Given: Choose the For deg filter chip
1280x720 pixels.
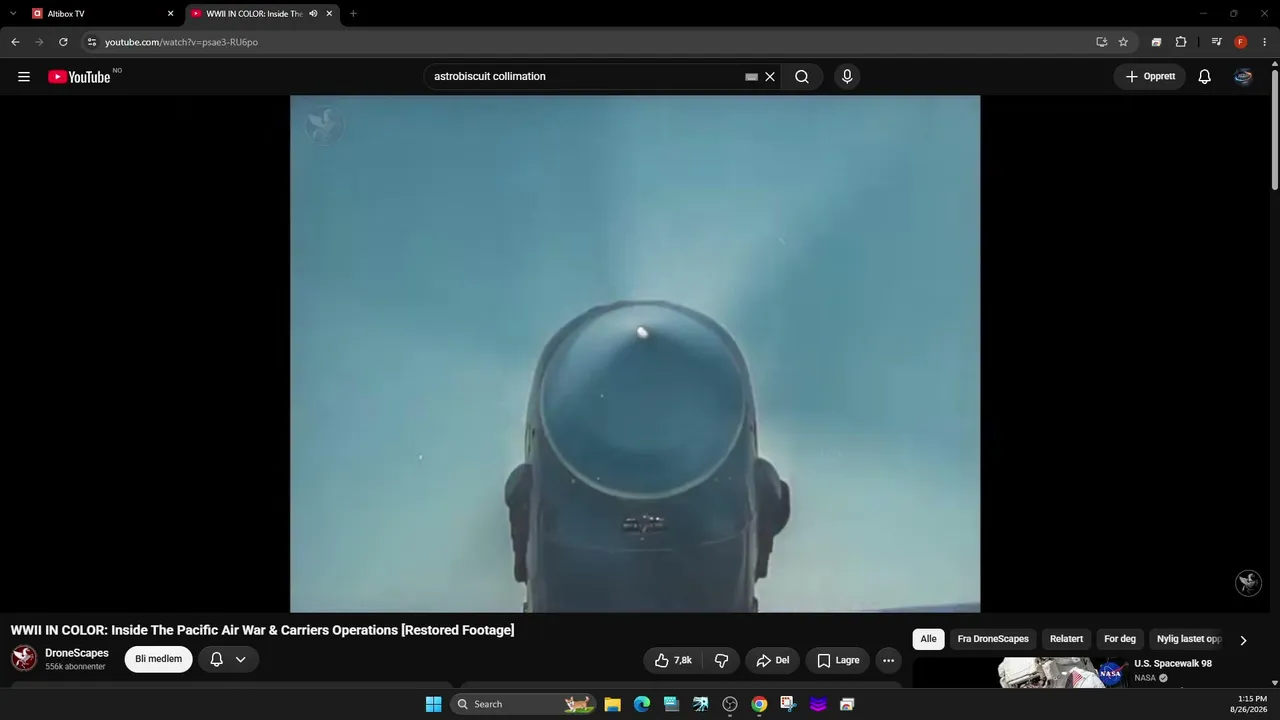Looking at the screenshot, I should coord(1120,639).
